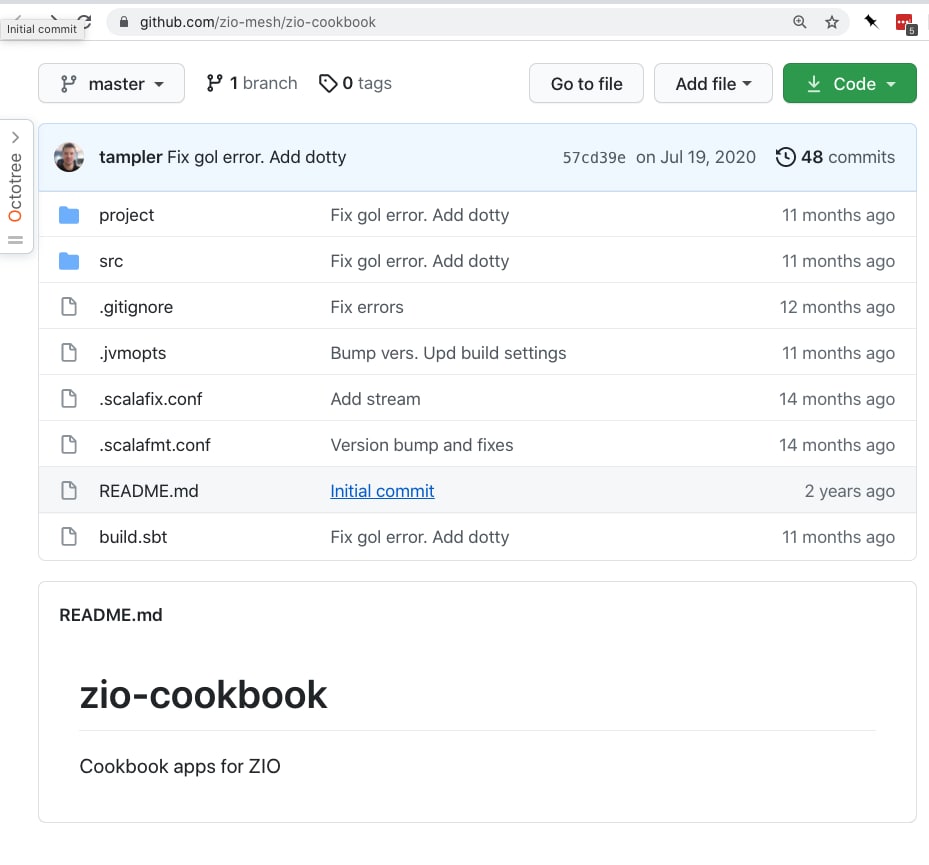Click the build.sbt file icon

pyautogui.click(x=69, y=537)
